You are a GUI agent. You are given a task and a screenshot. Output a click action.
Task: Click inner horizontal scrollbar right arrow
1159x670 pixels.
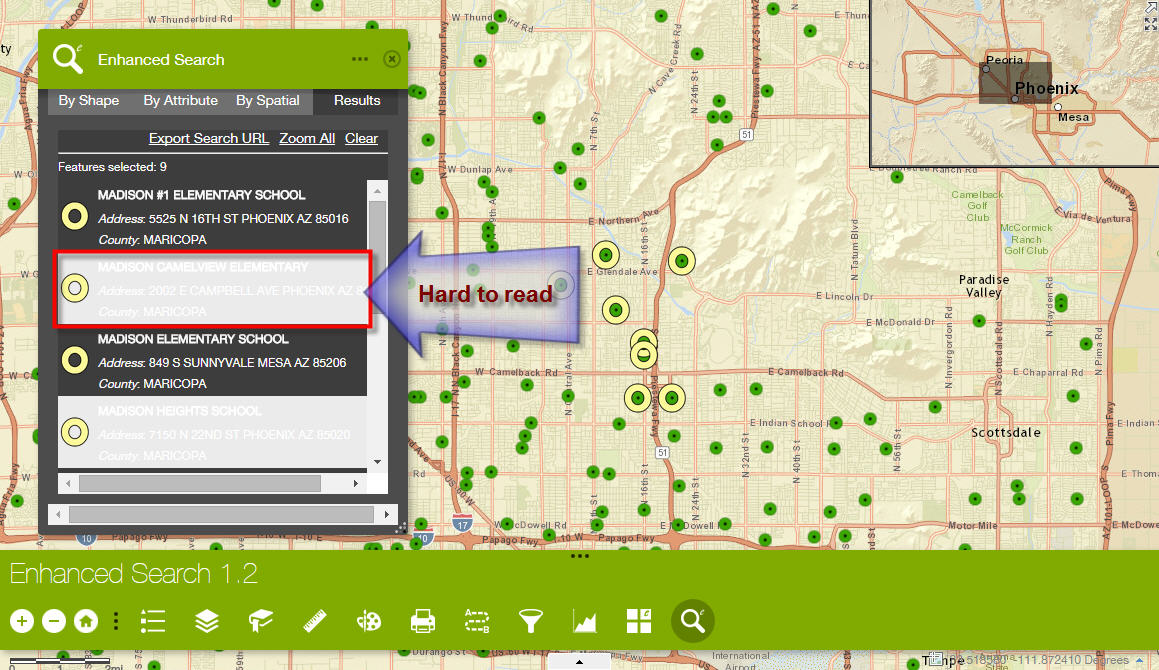(x=356, y=484)
